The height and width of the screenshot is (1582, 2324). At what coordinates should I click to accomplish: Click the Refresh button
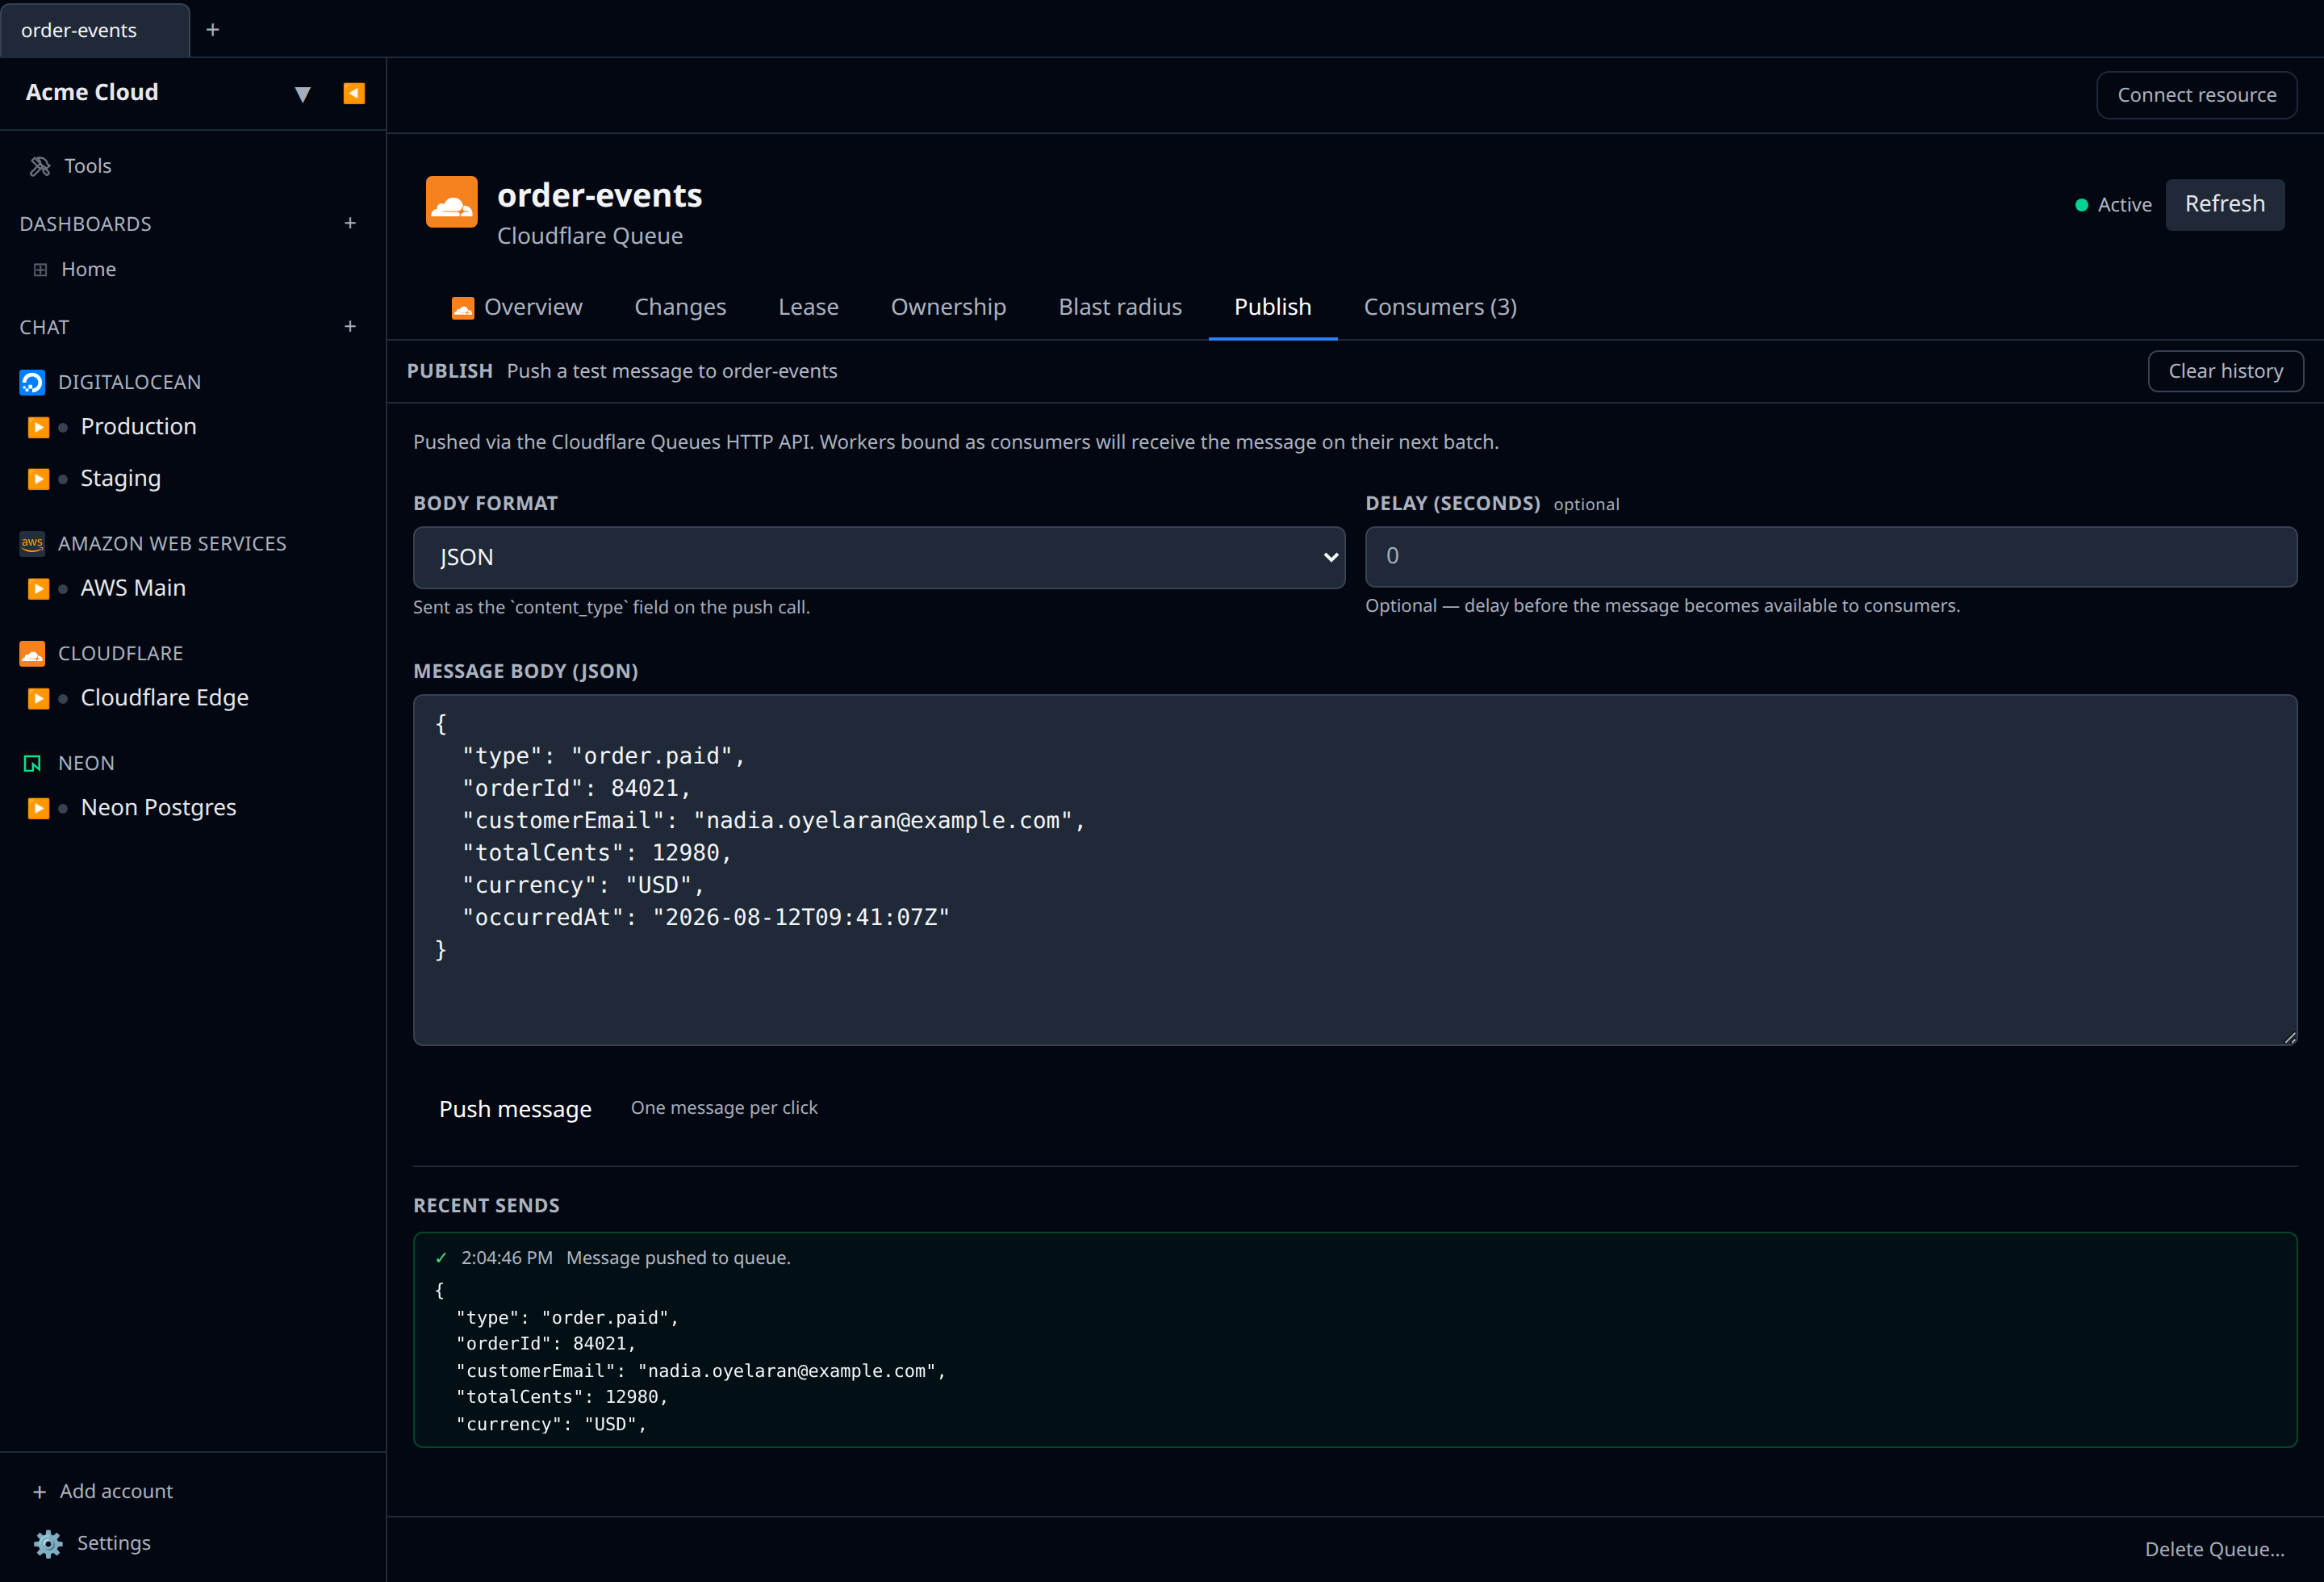(x=2224, y=204)
